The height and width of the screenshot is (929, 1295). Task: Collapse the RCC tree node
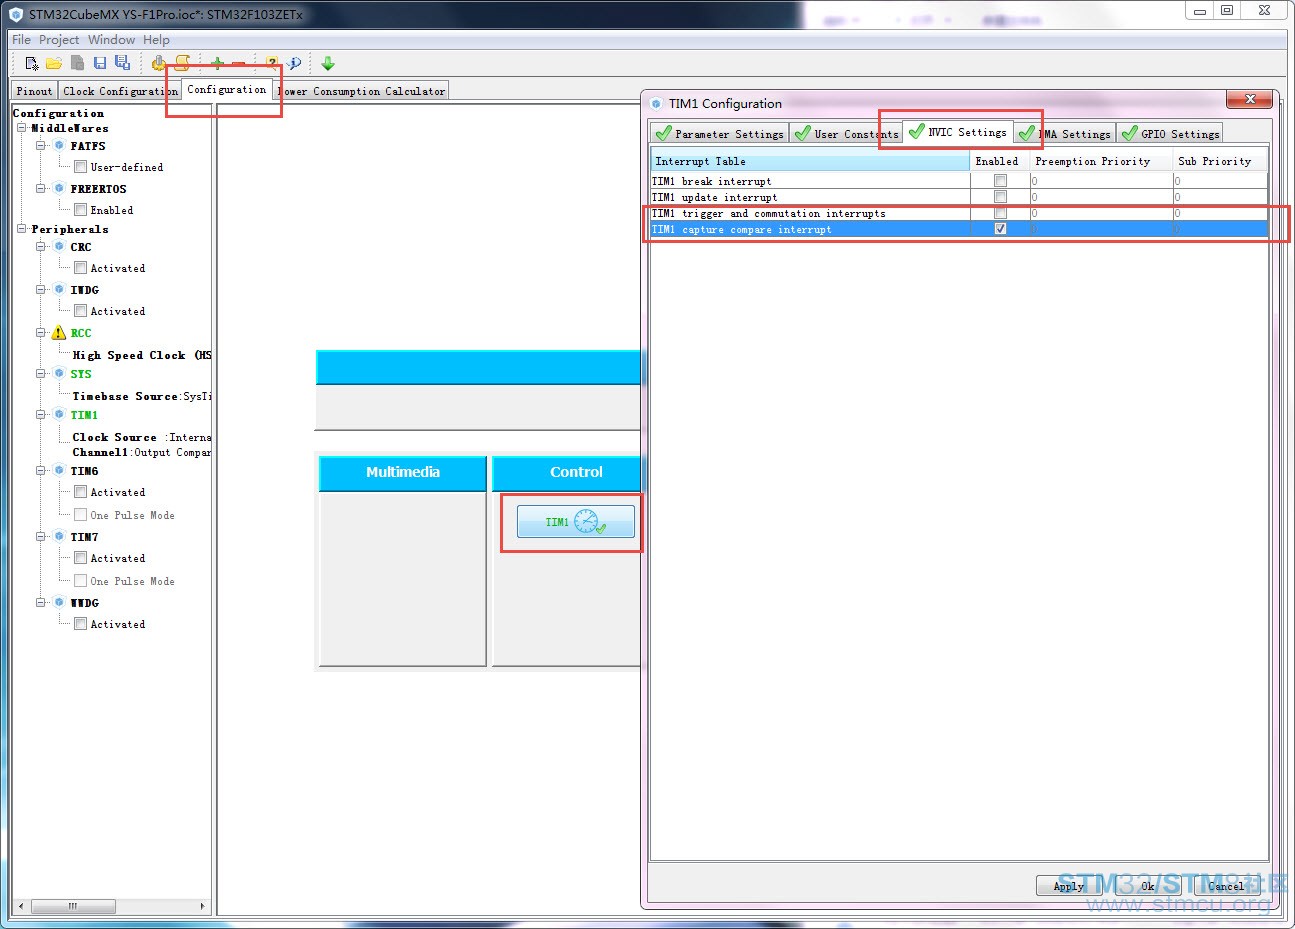[41, 333]
